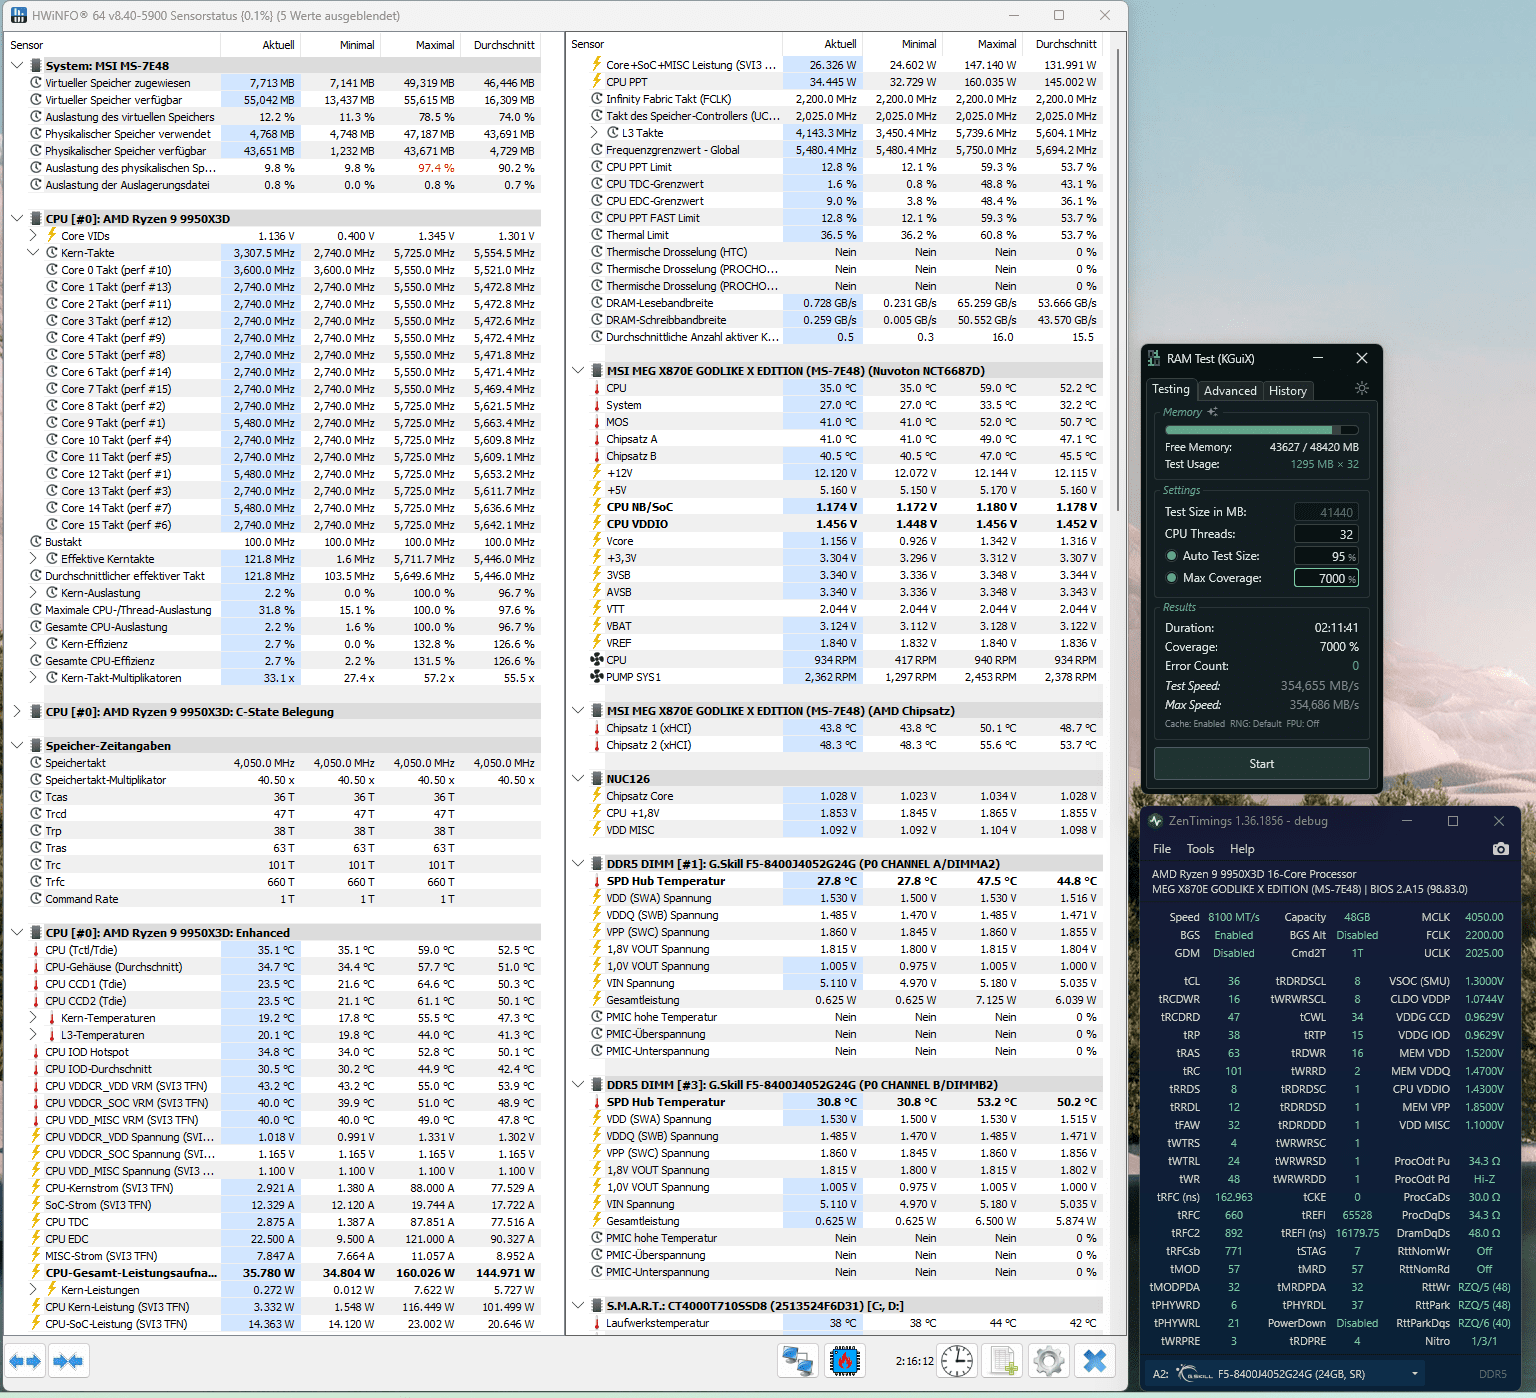
Task: Click the flame chip fan control icon
Action: click(x=845, y=1361)
